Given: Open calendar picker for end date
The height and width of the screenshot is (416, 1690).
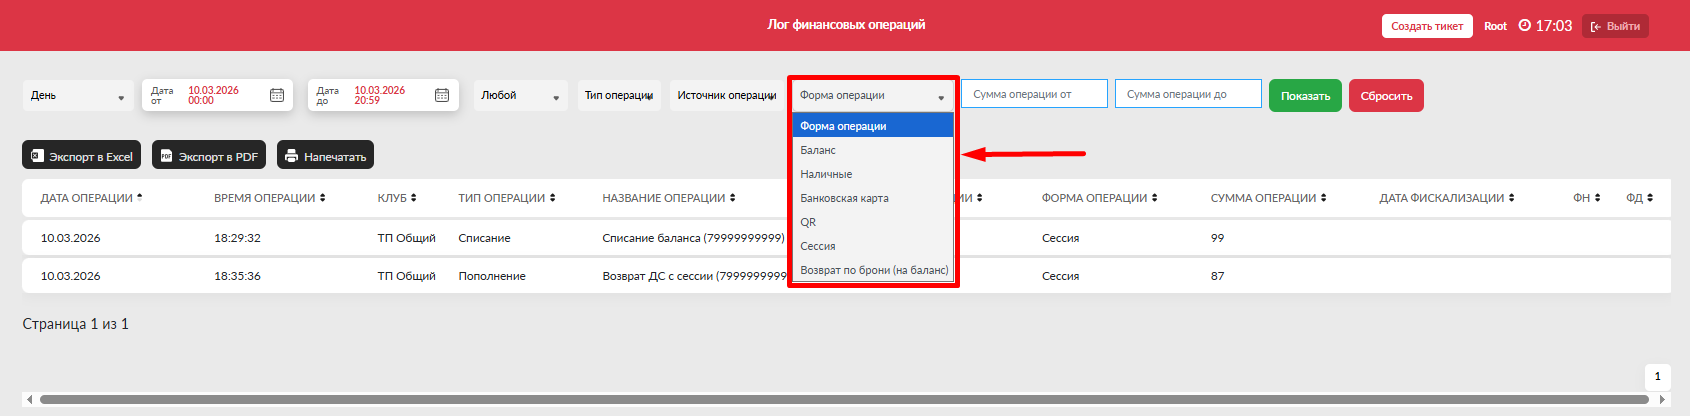Looking at the screenshot, I should [x=442, y=95].
